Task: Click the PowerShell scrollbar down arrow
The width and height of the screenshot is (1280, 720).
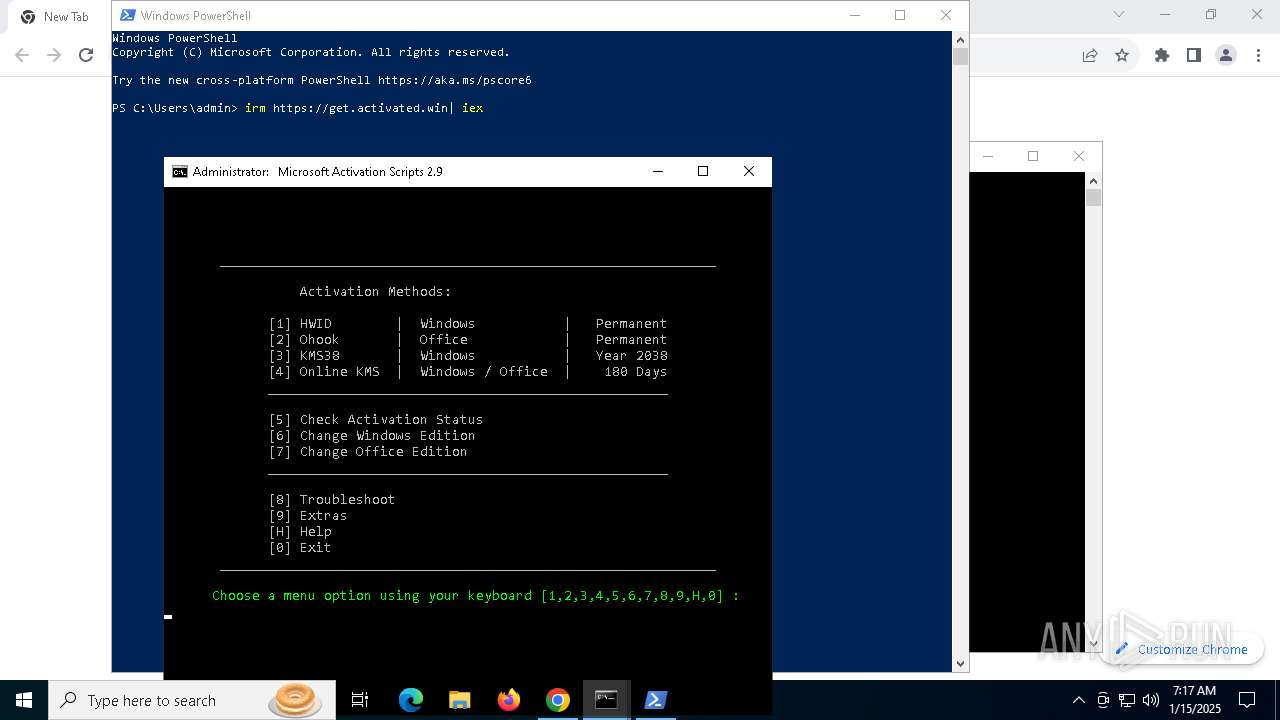Action: point(960,663)
